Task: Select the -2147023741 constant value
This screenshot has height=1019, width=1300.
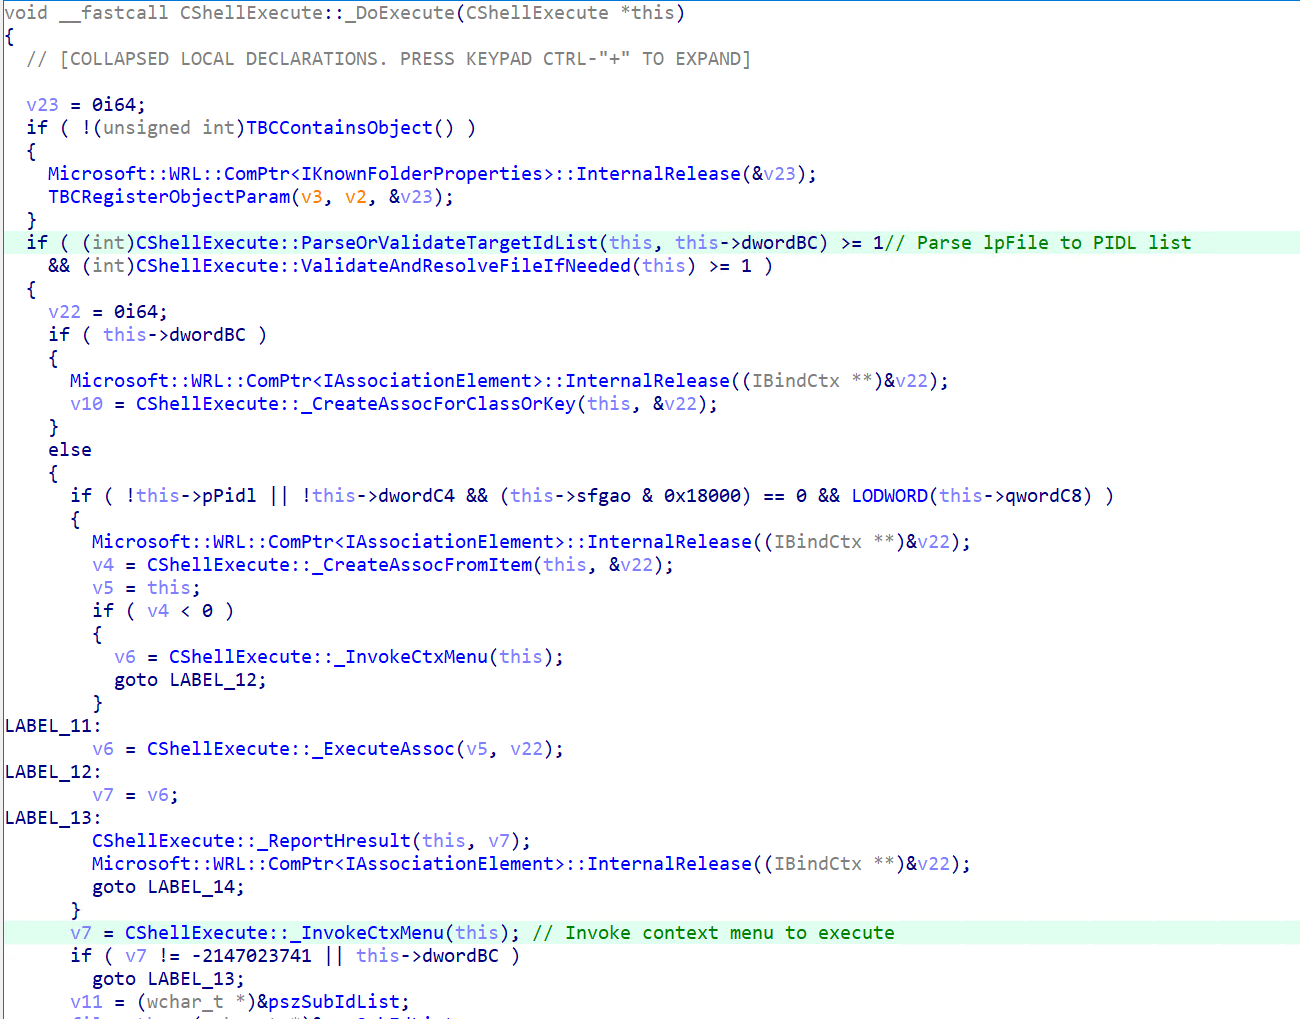Action: tap(251, 956)
